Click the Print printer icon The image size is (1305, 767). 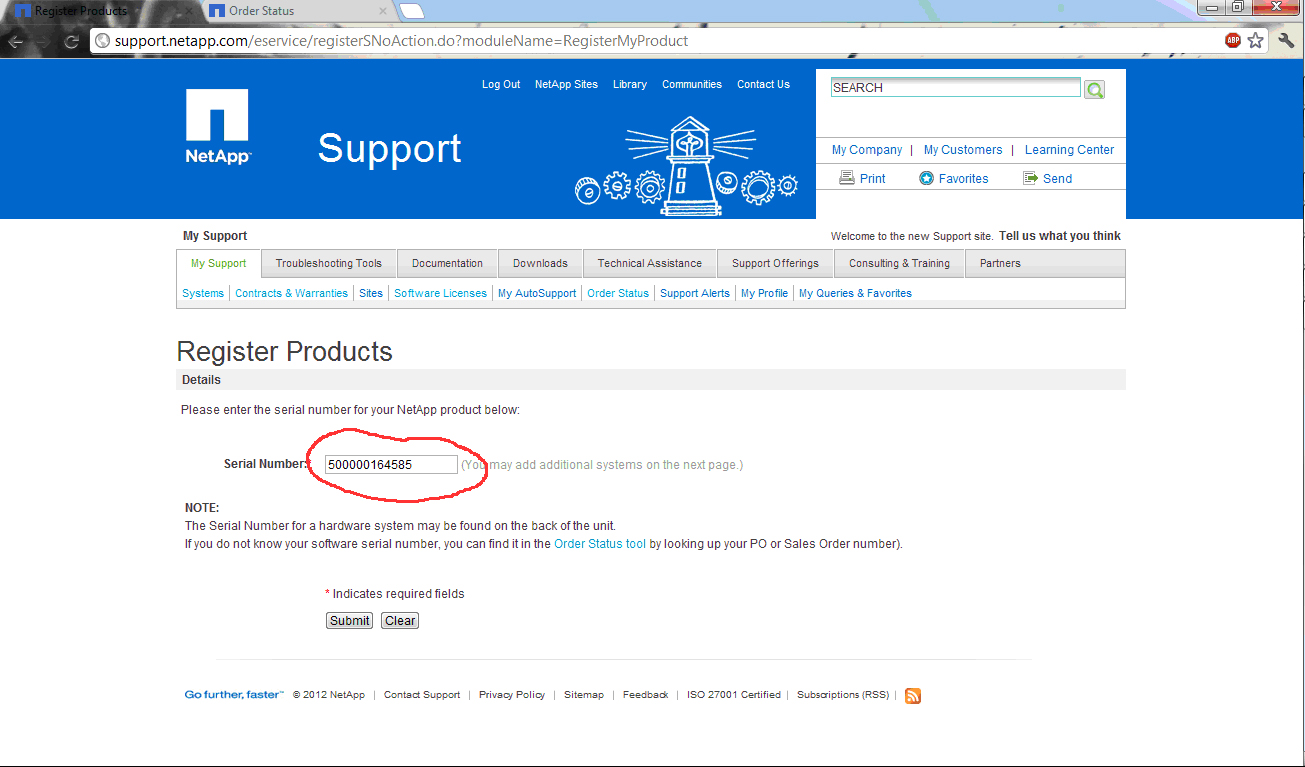[846, 178]
